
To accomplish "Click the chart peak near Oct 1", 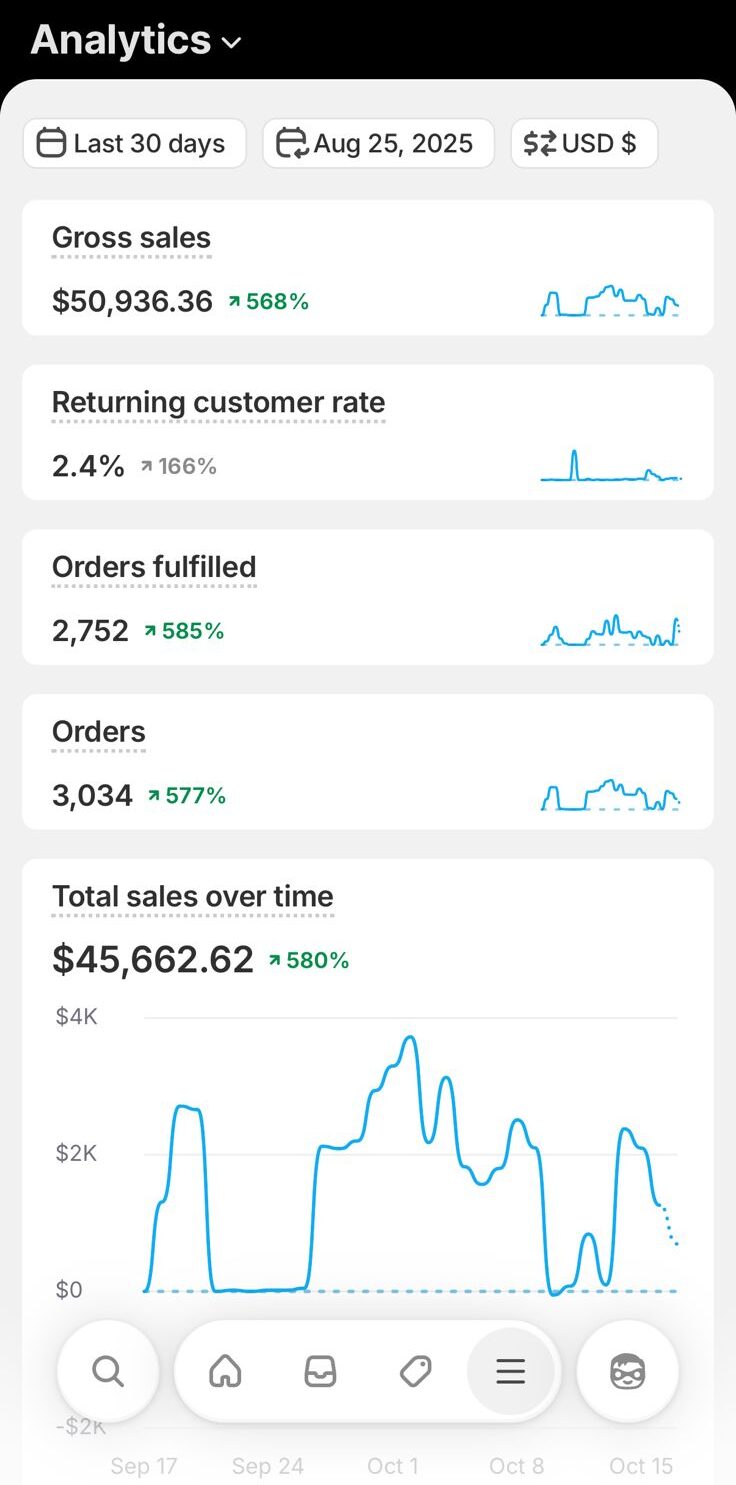I will (409, 1039).
